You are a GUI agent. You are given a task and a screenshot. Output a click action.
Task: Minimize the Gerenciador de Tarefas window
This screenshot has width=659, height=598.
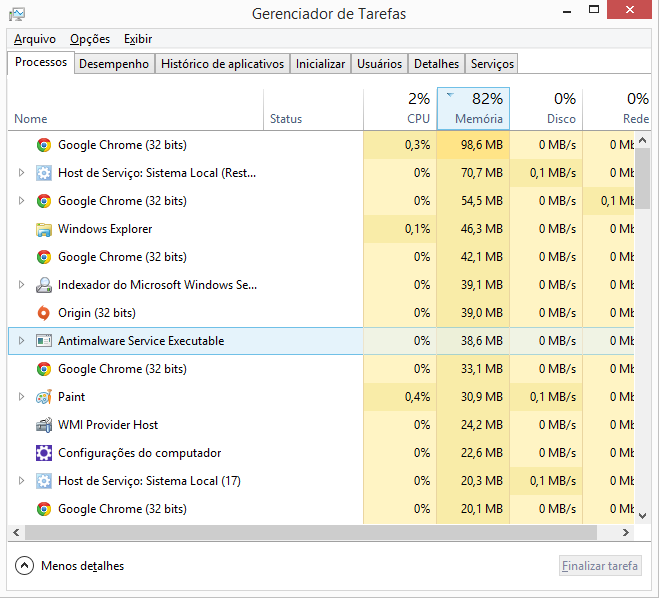tap(567, 10)
